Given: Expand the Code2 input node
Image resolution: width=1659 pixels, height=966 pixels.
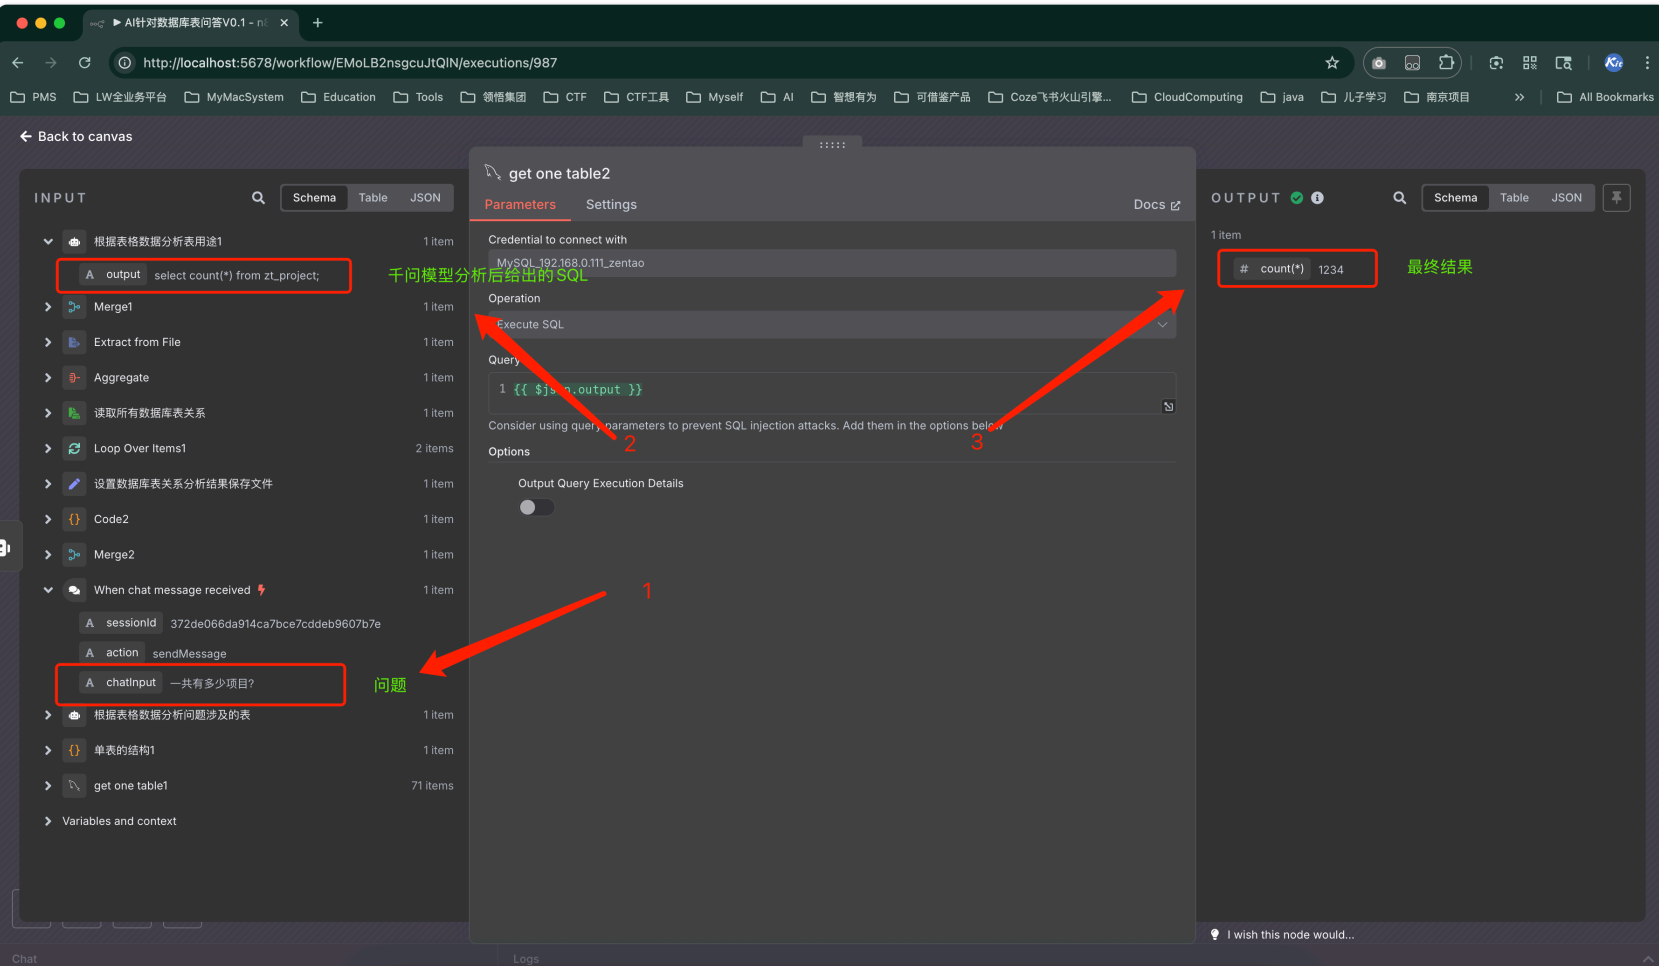Looking at the screenshot, I should [48, 519].
